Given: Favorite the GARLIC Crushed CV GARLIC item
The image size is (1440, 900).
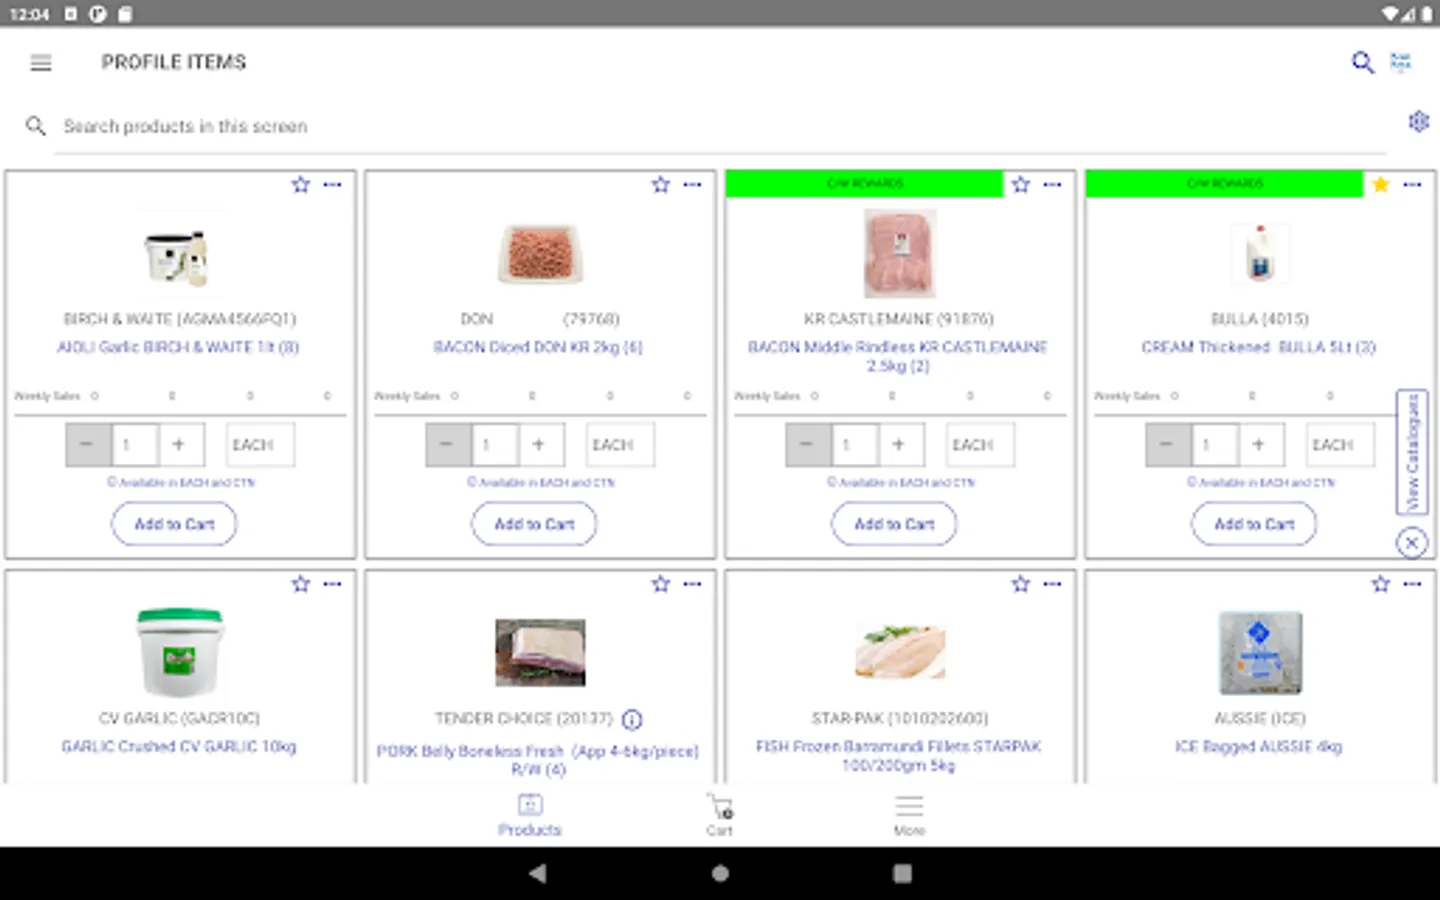Looking at the screenshot, I should (x=301, y=584).
